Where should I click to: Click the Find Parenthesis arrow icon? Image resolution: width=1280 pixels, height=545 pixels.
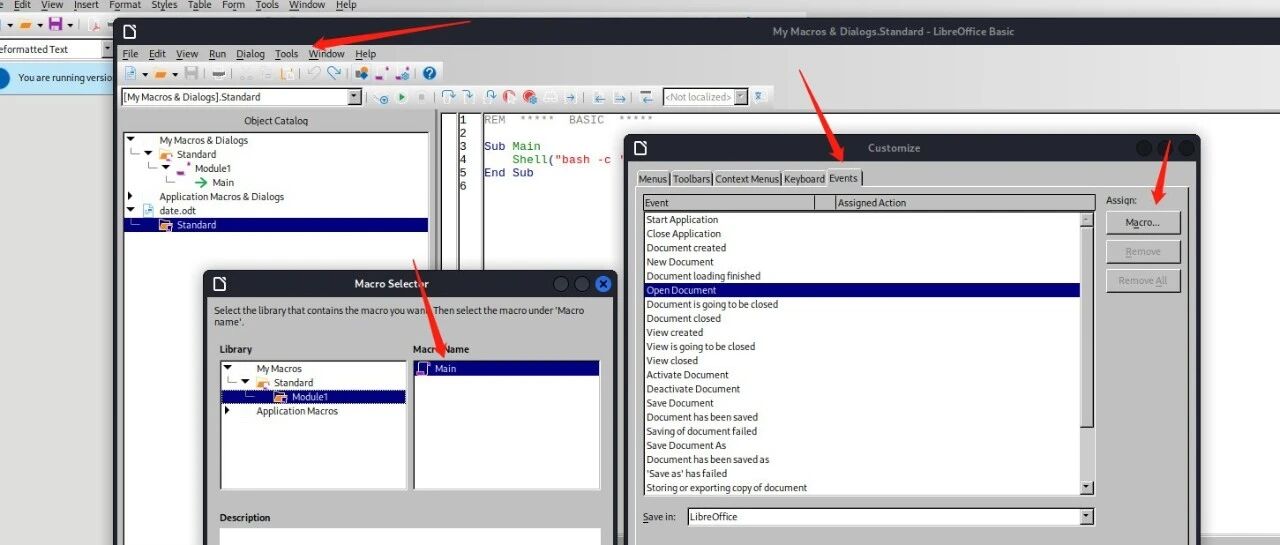[571, 97]
